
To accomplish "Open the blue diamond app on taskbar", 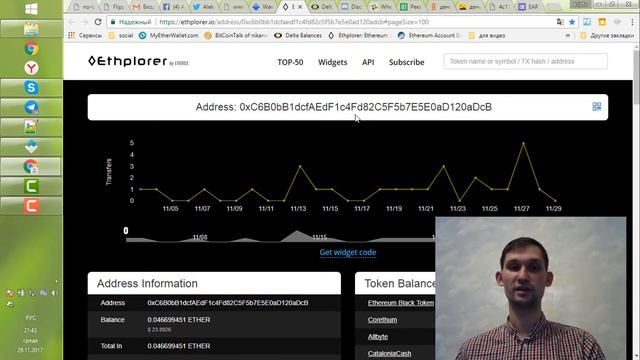I will pyautogui.click(x=31, y=147).
